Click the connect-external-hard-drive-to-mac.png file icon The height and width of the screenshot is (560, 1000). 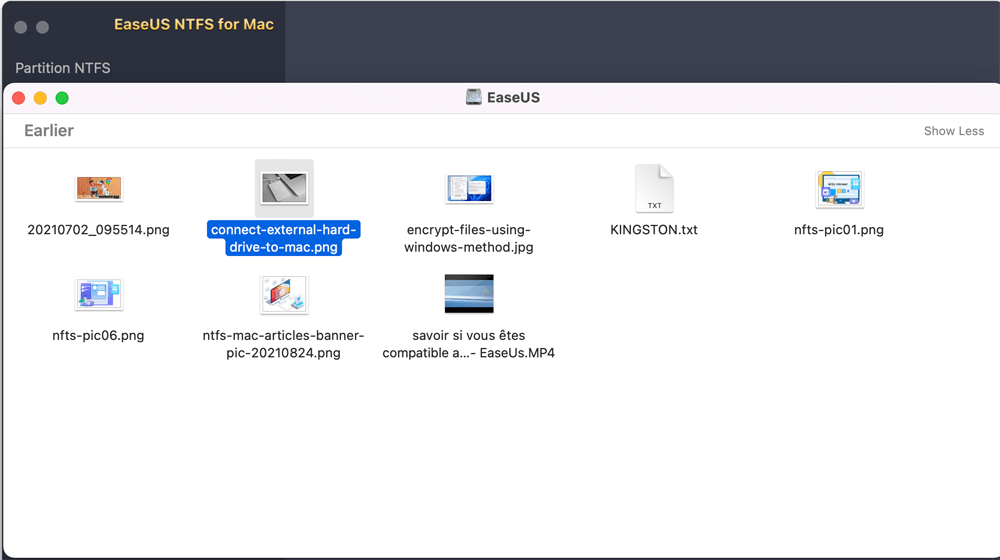tap(284, 188)
